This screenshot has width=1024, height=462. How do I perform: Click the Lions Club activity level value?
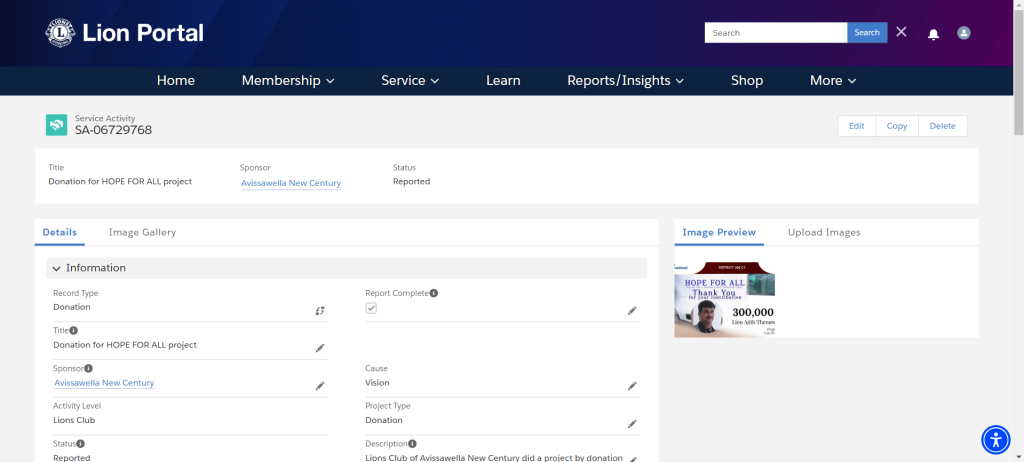click(x=74, y=420)
